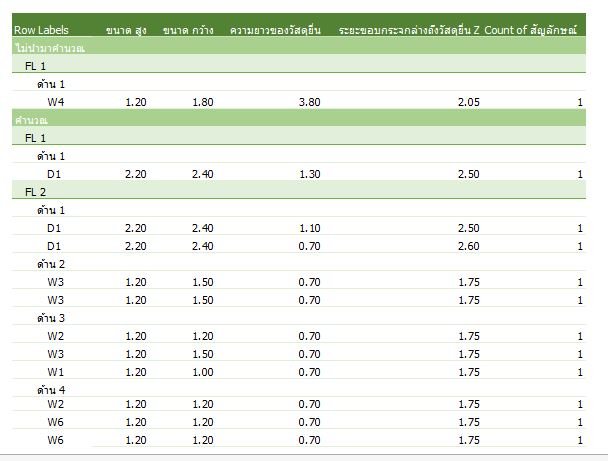Pick the cell with value 1.10
608x461 pixels.
click(309, 228)
